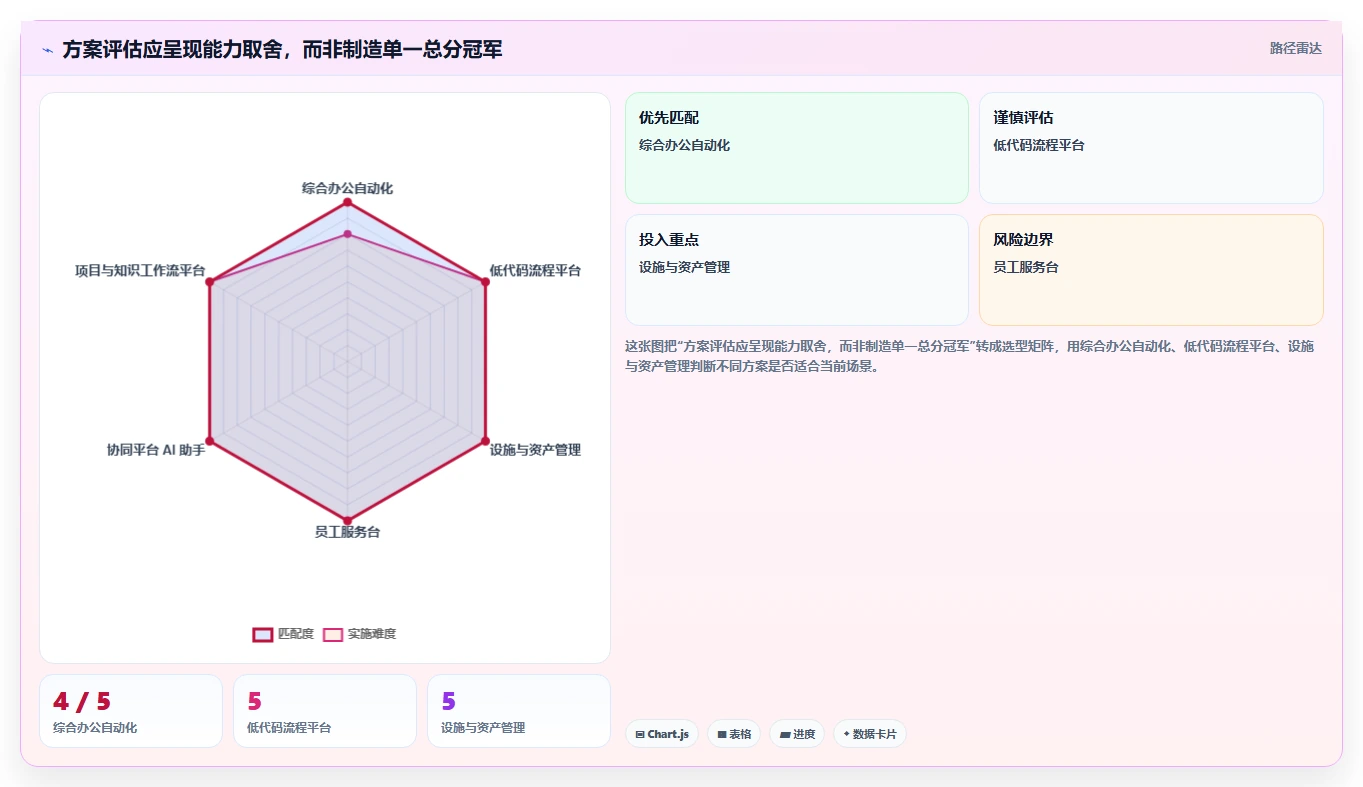Click the 协同平台 AI 助手 radar axis label

156,450
